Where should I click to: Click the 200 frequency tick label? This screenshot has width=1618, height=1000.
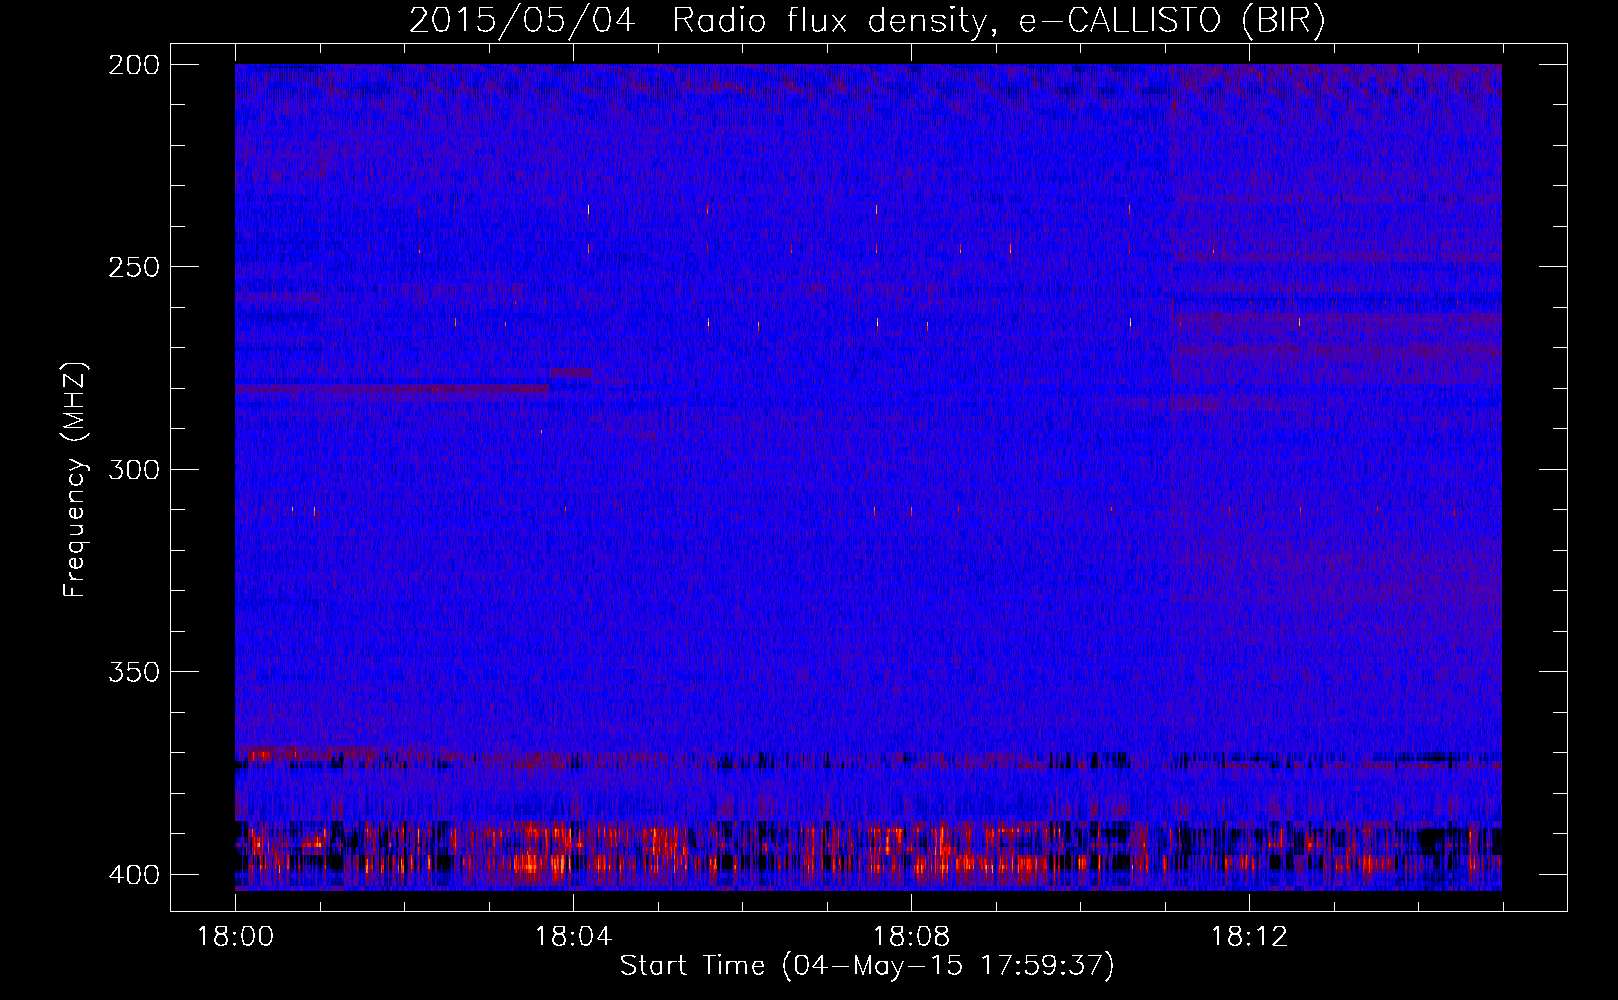(x=134, y=65)
